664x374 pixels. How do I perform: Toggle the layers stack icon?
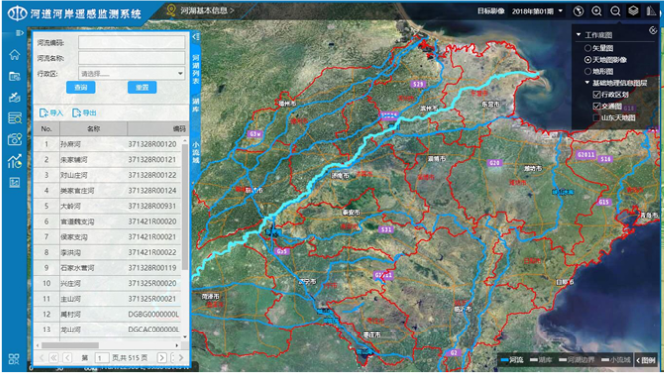point(634,11)
